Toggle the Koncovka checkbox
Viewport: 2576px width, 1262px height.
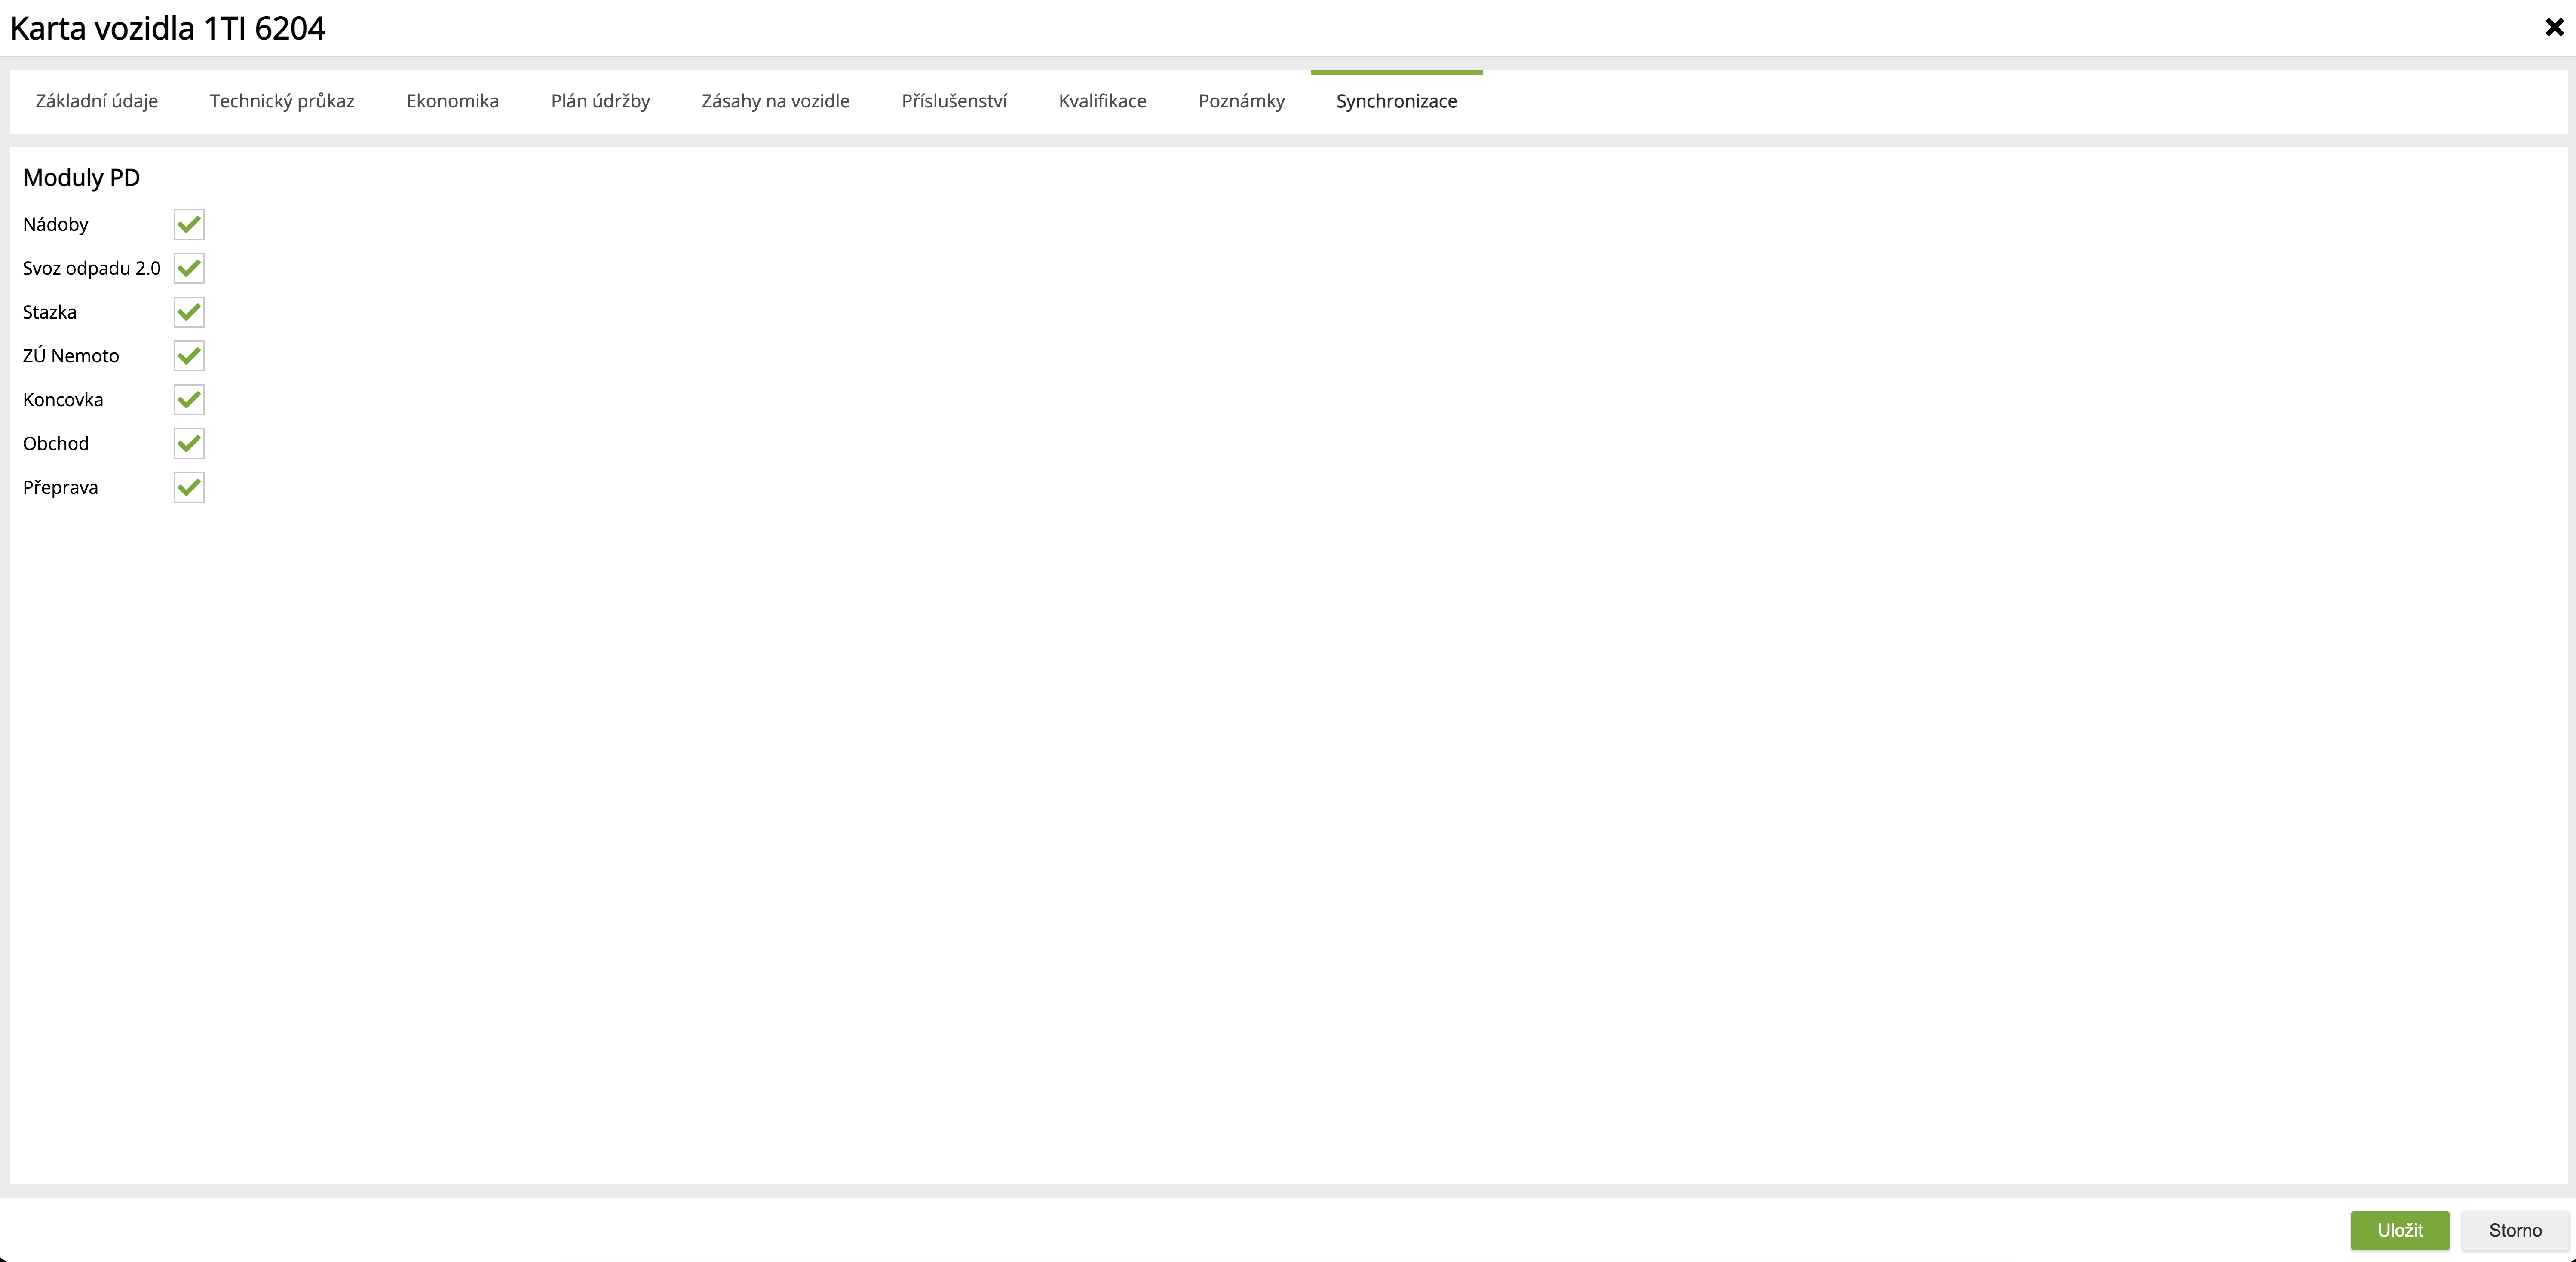pyautogui.click(x=189, y=400)
